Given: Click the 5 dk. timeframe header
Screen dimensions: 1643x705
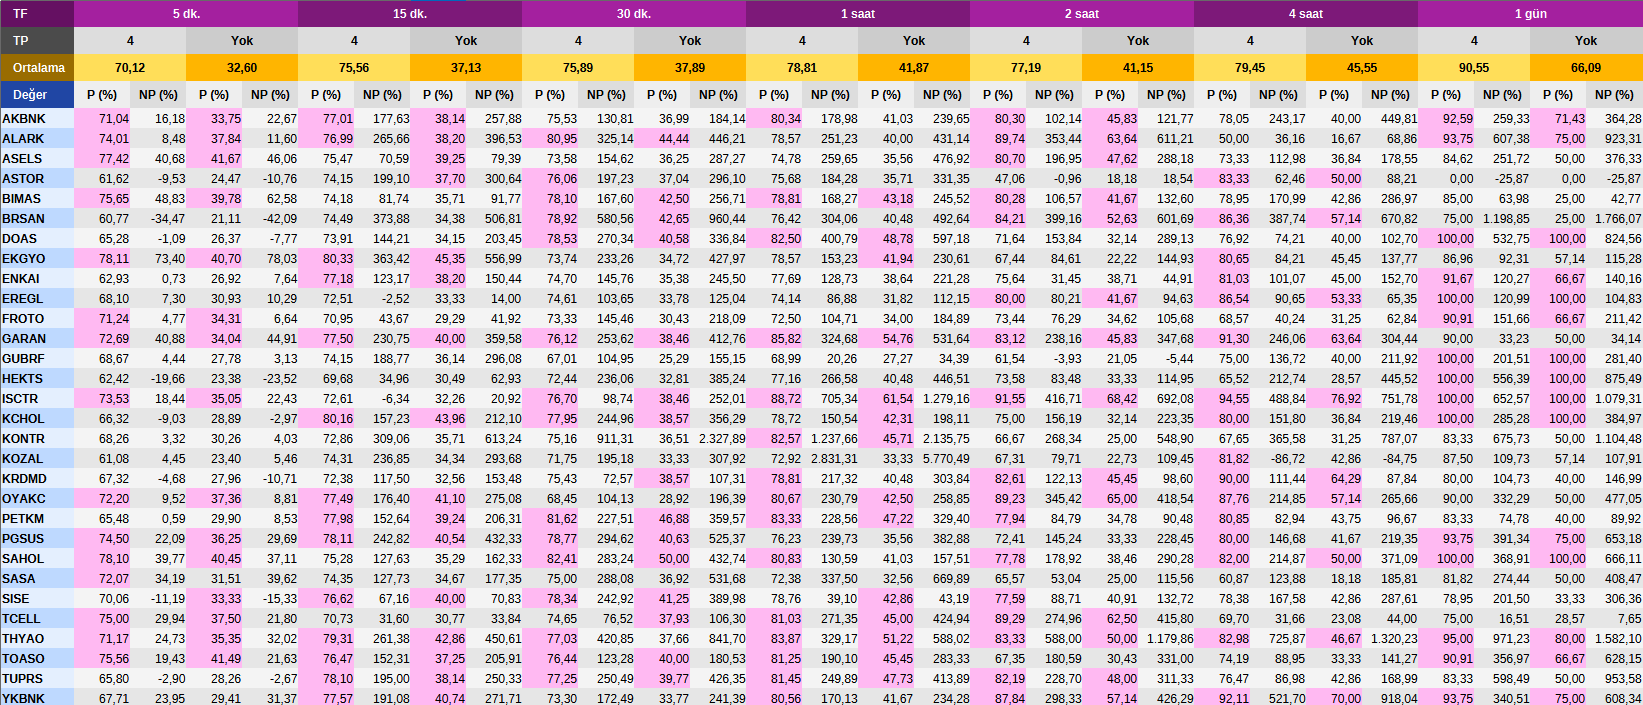Looking at the screenshot, I should (185, 14).
